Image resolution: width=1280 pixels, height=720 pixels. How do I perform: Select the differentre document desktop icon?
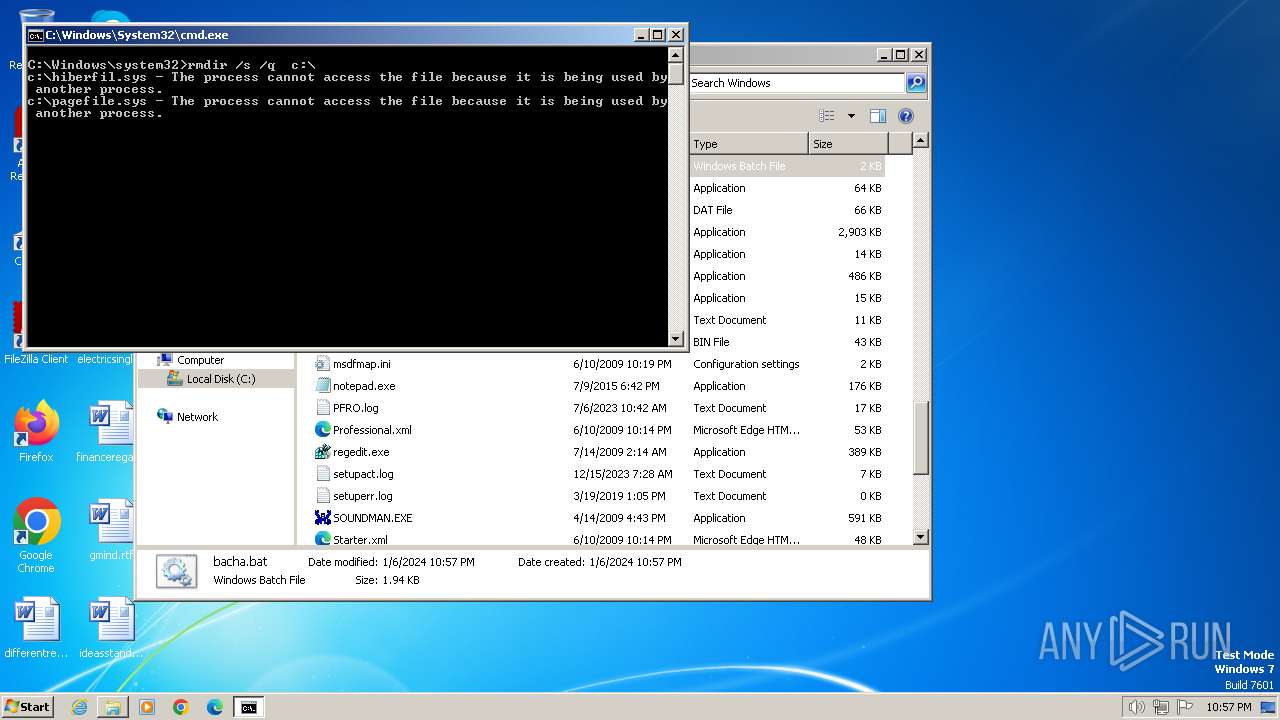click(x=36, y=628)
